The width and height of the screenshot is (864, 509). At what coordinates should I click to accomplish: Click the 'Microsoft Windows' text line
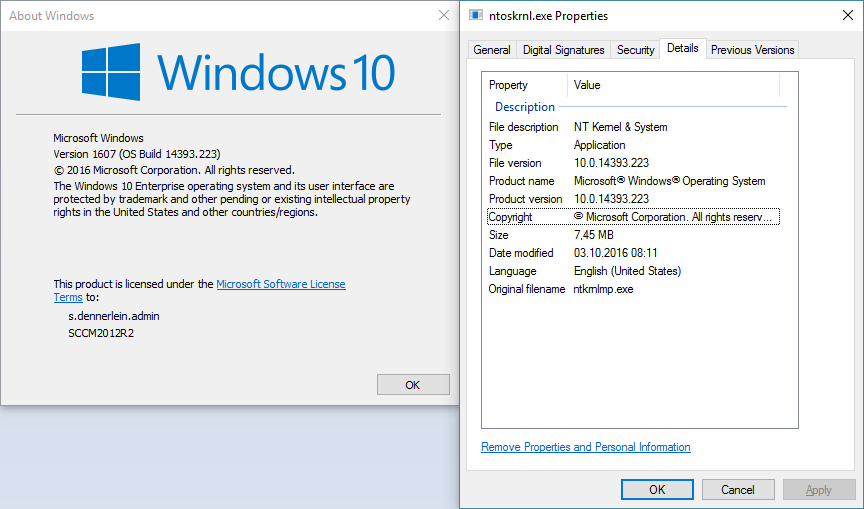point(98,138)
